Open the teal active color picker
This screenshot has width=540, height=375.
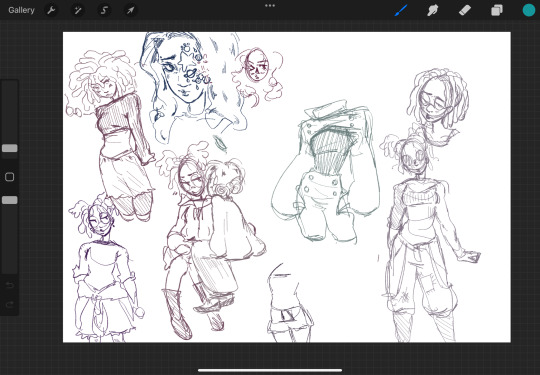click(529, 10)
